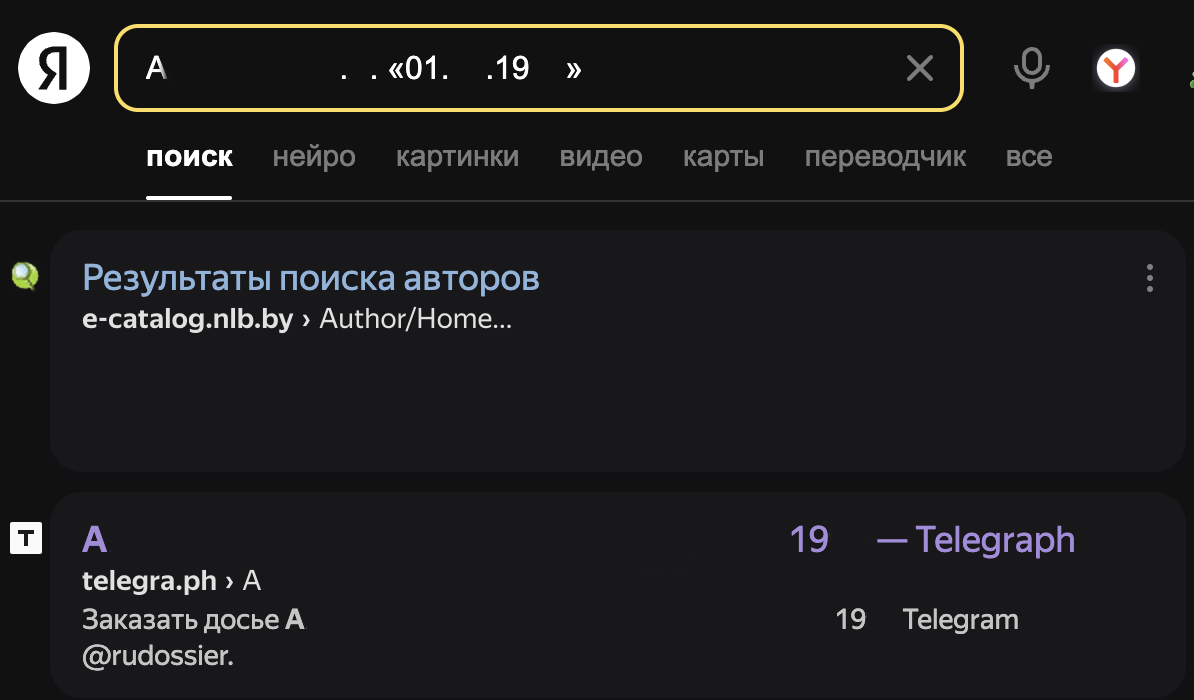Click the e-catalog.nlb.by breadcrumb link
Image resolution: width=1194 pixels, height=700 pixels.
point(188,319)
